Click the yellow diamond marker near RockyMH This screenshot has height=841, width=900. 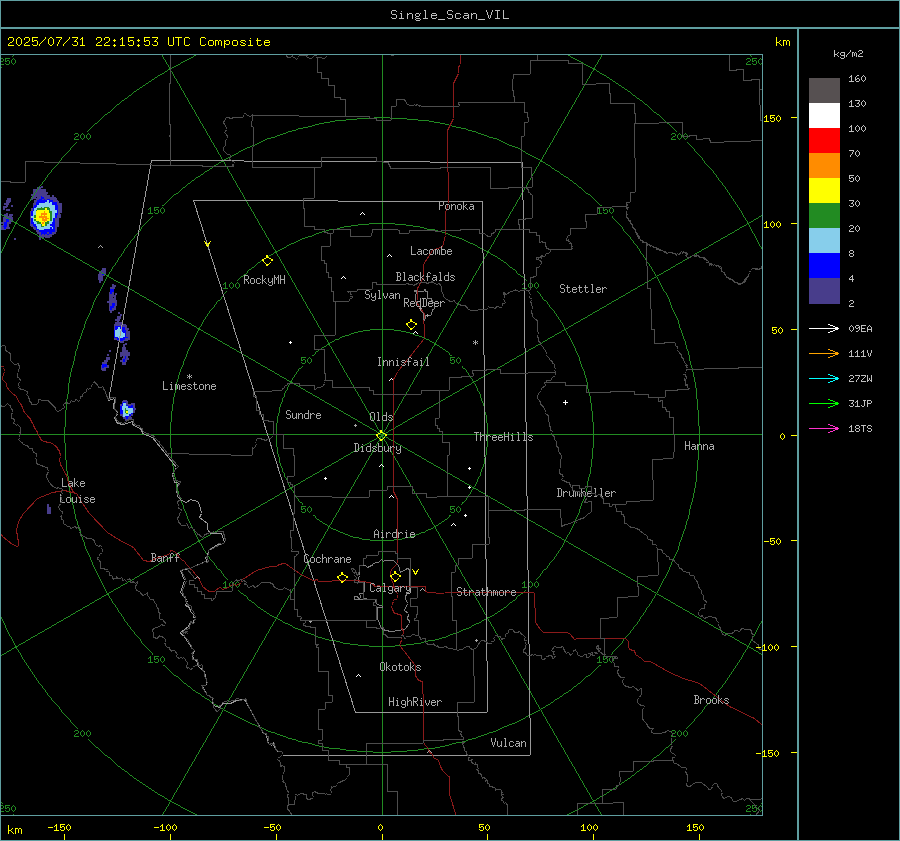[x=267, y=261]
